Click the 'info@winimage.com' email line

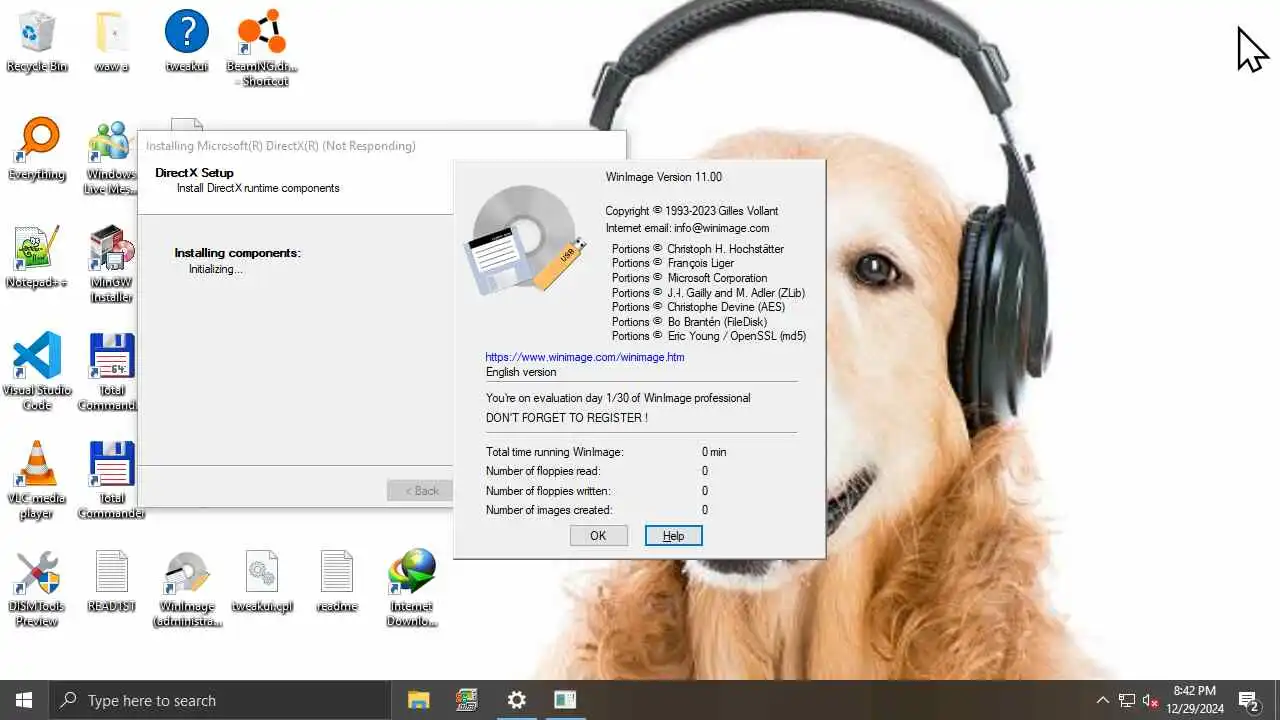point(687,228)
